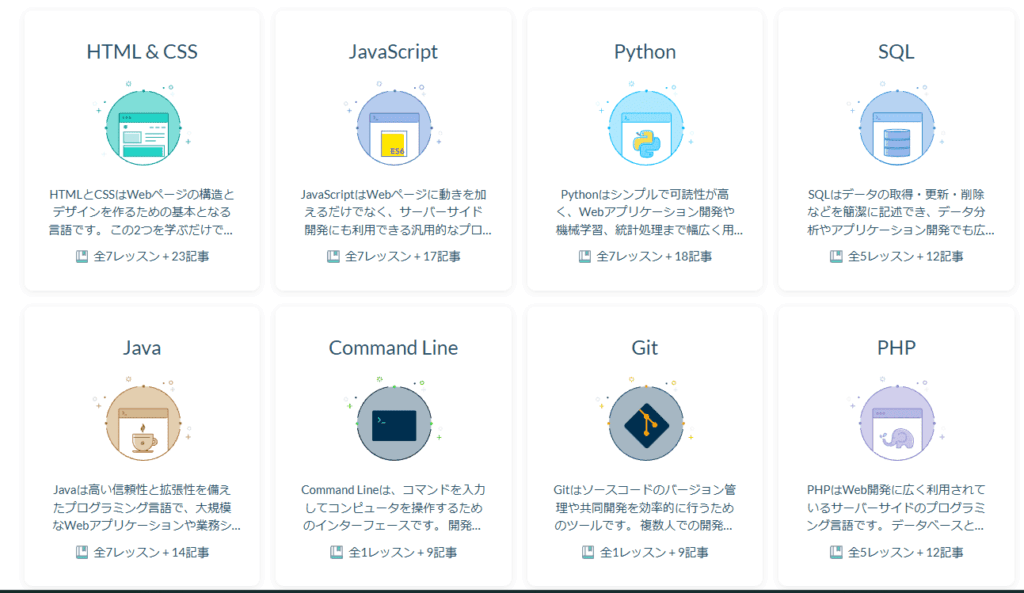Click the teal browser icon on HTML & CSS card
1024x593 pixels.
142,126
